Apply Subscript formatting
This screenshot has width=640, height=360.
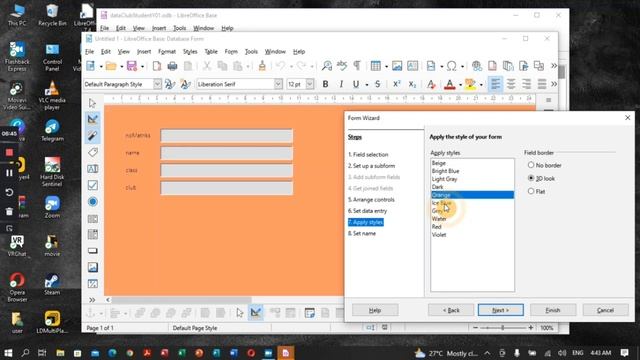[x=412, y=84]
